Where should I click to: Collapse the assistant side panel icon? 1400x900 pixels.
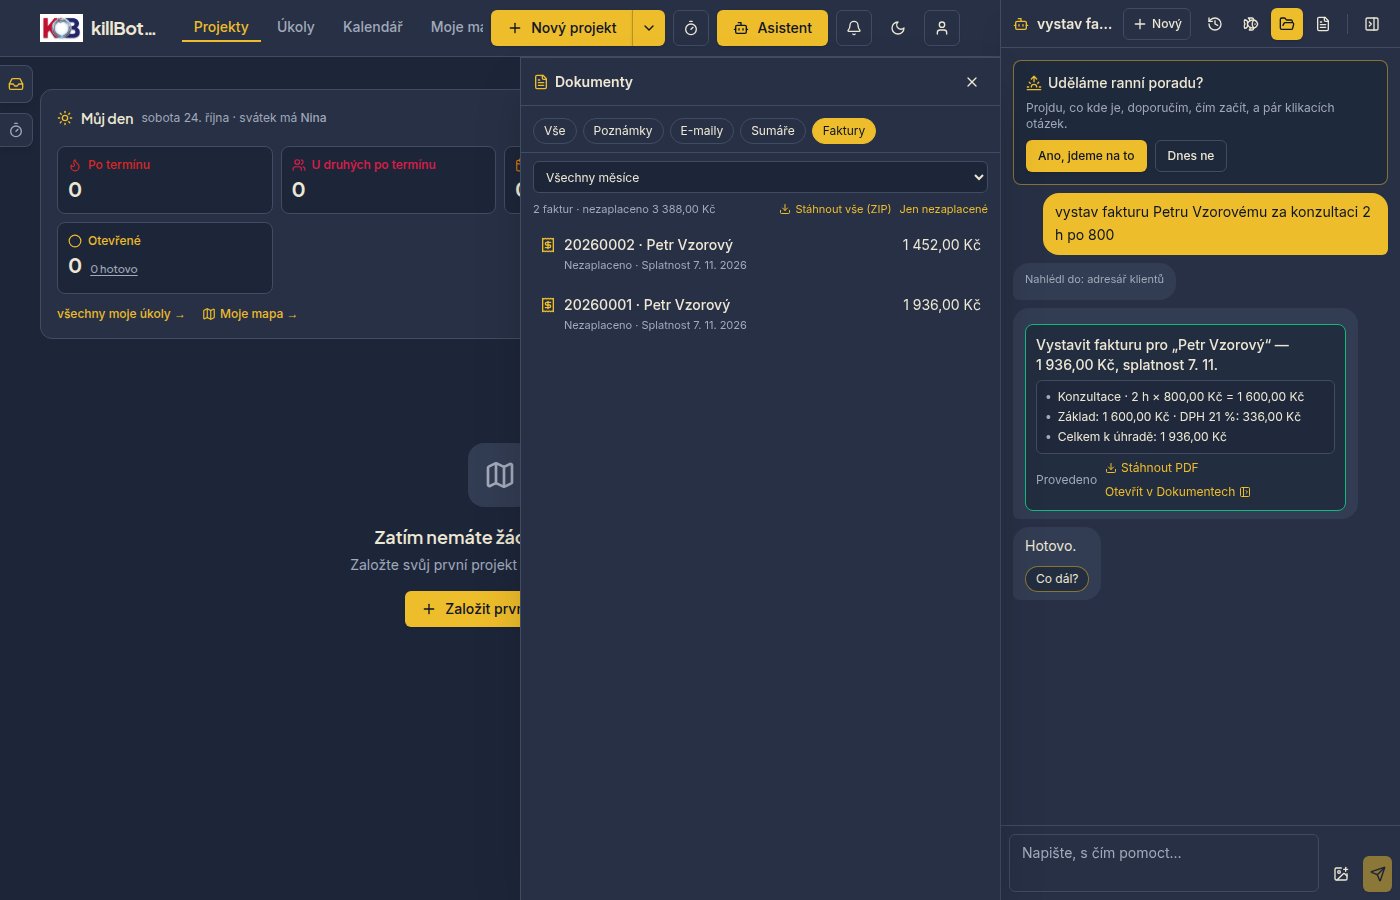(1372, 24)
